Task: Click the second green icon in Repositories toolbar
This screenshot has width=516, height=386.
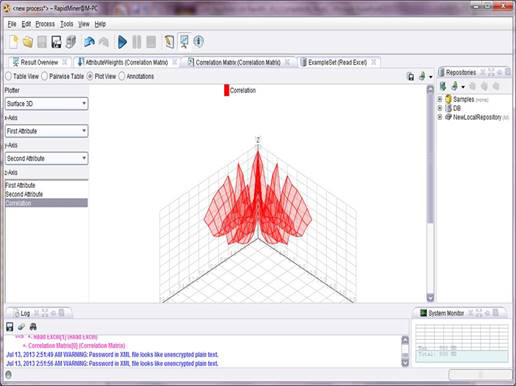Action: point(454,86)
